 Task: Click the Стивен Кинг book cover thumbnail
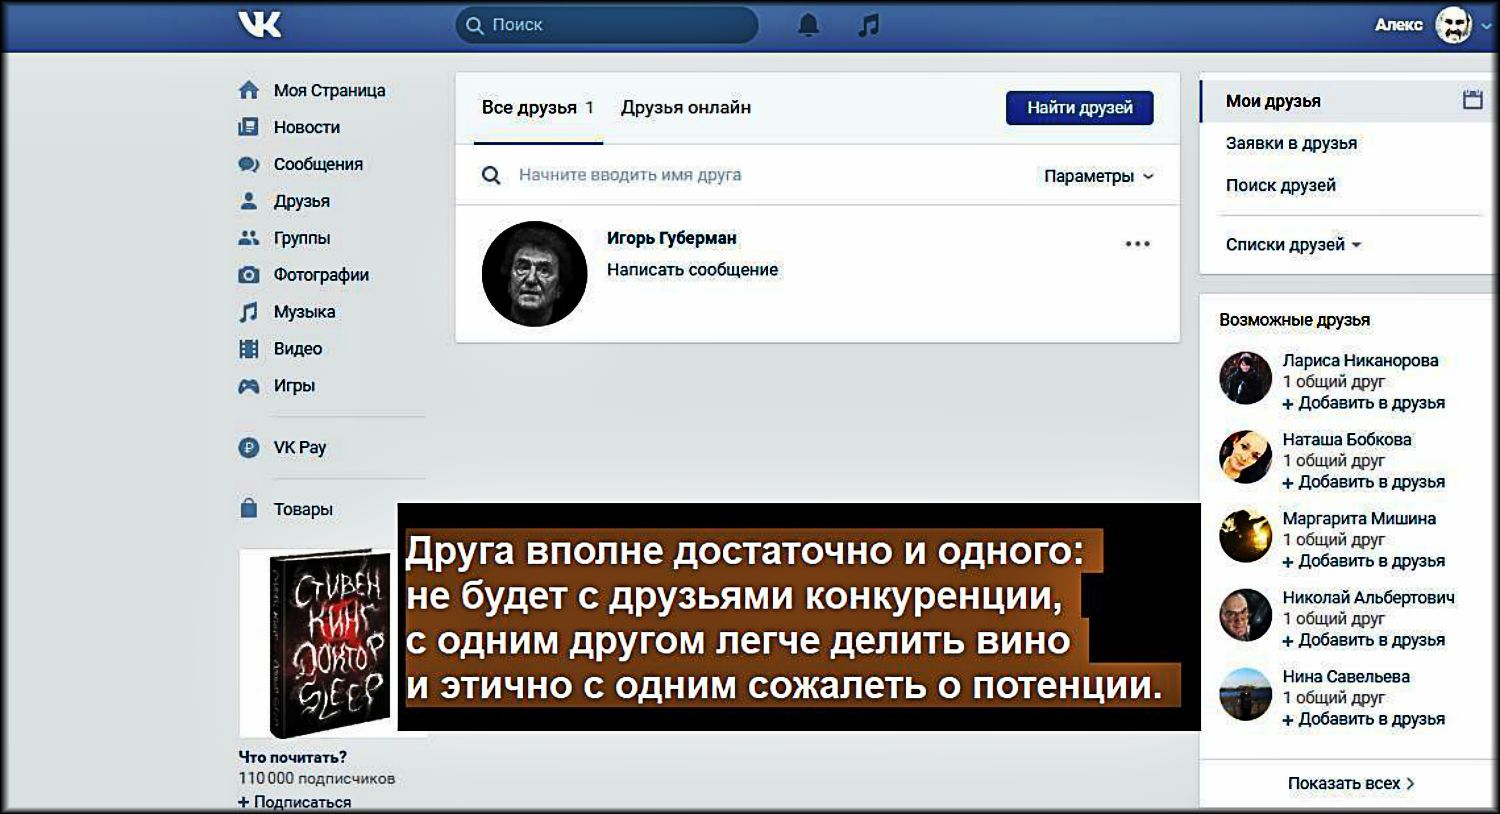330,643
